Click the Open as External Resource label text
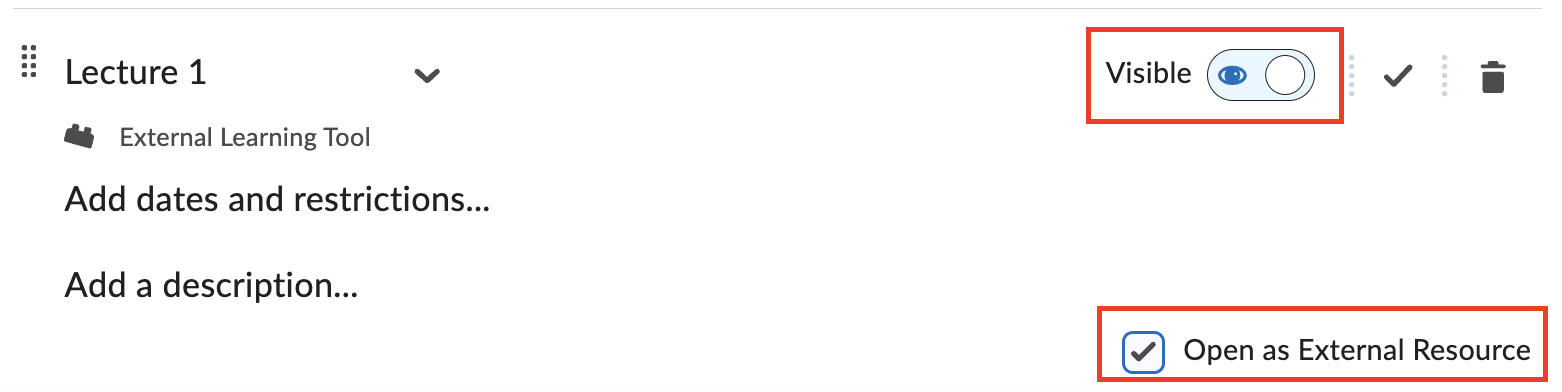The image size is (1562, 392). [x=1357, y=351]
